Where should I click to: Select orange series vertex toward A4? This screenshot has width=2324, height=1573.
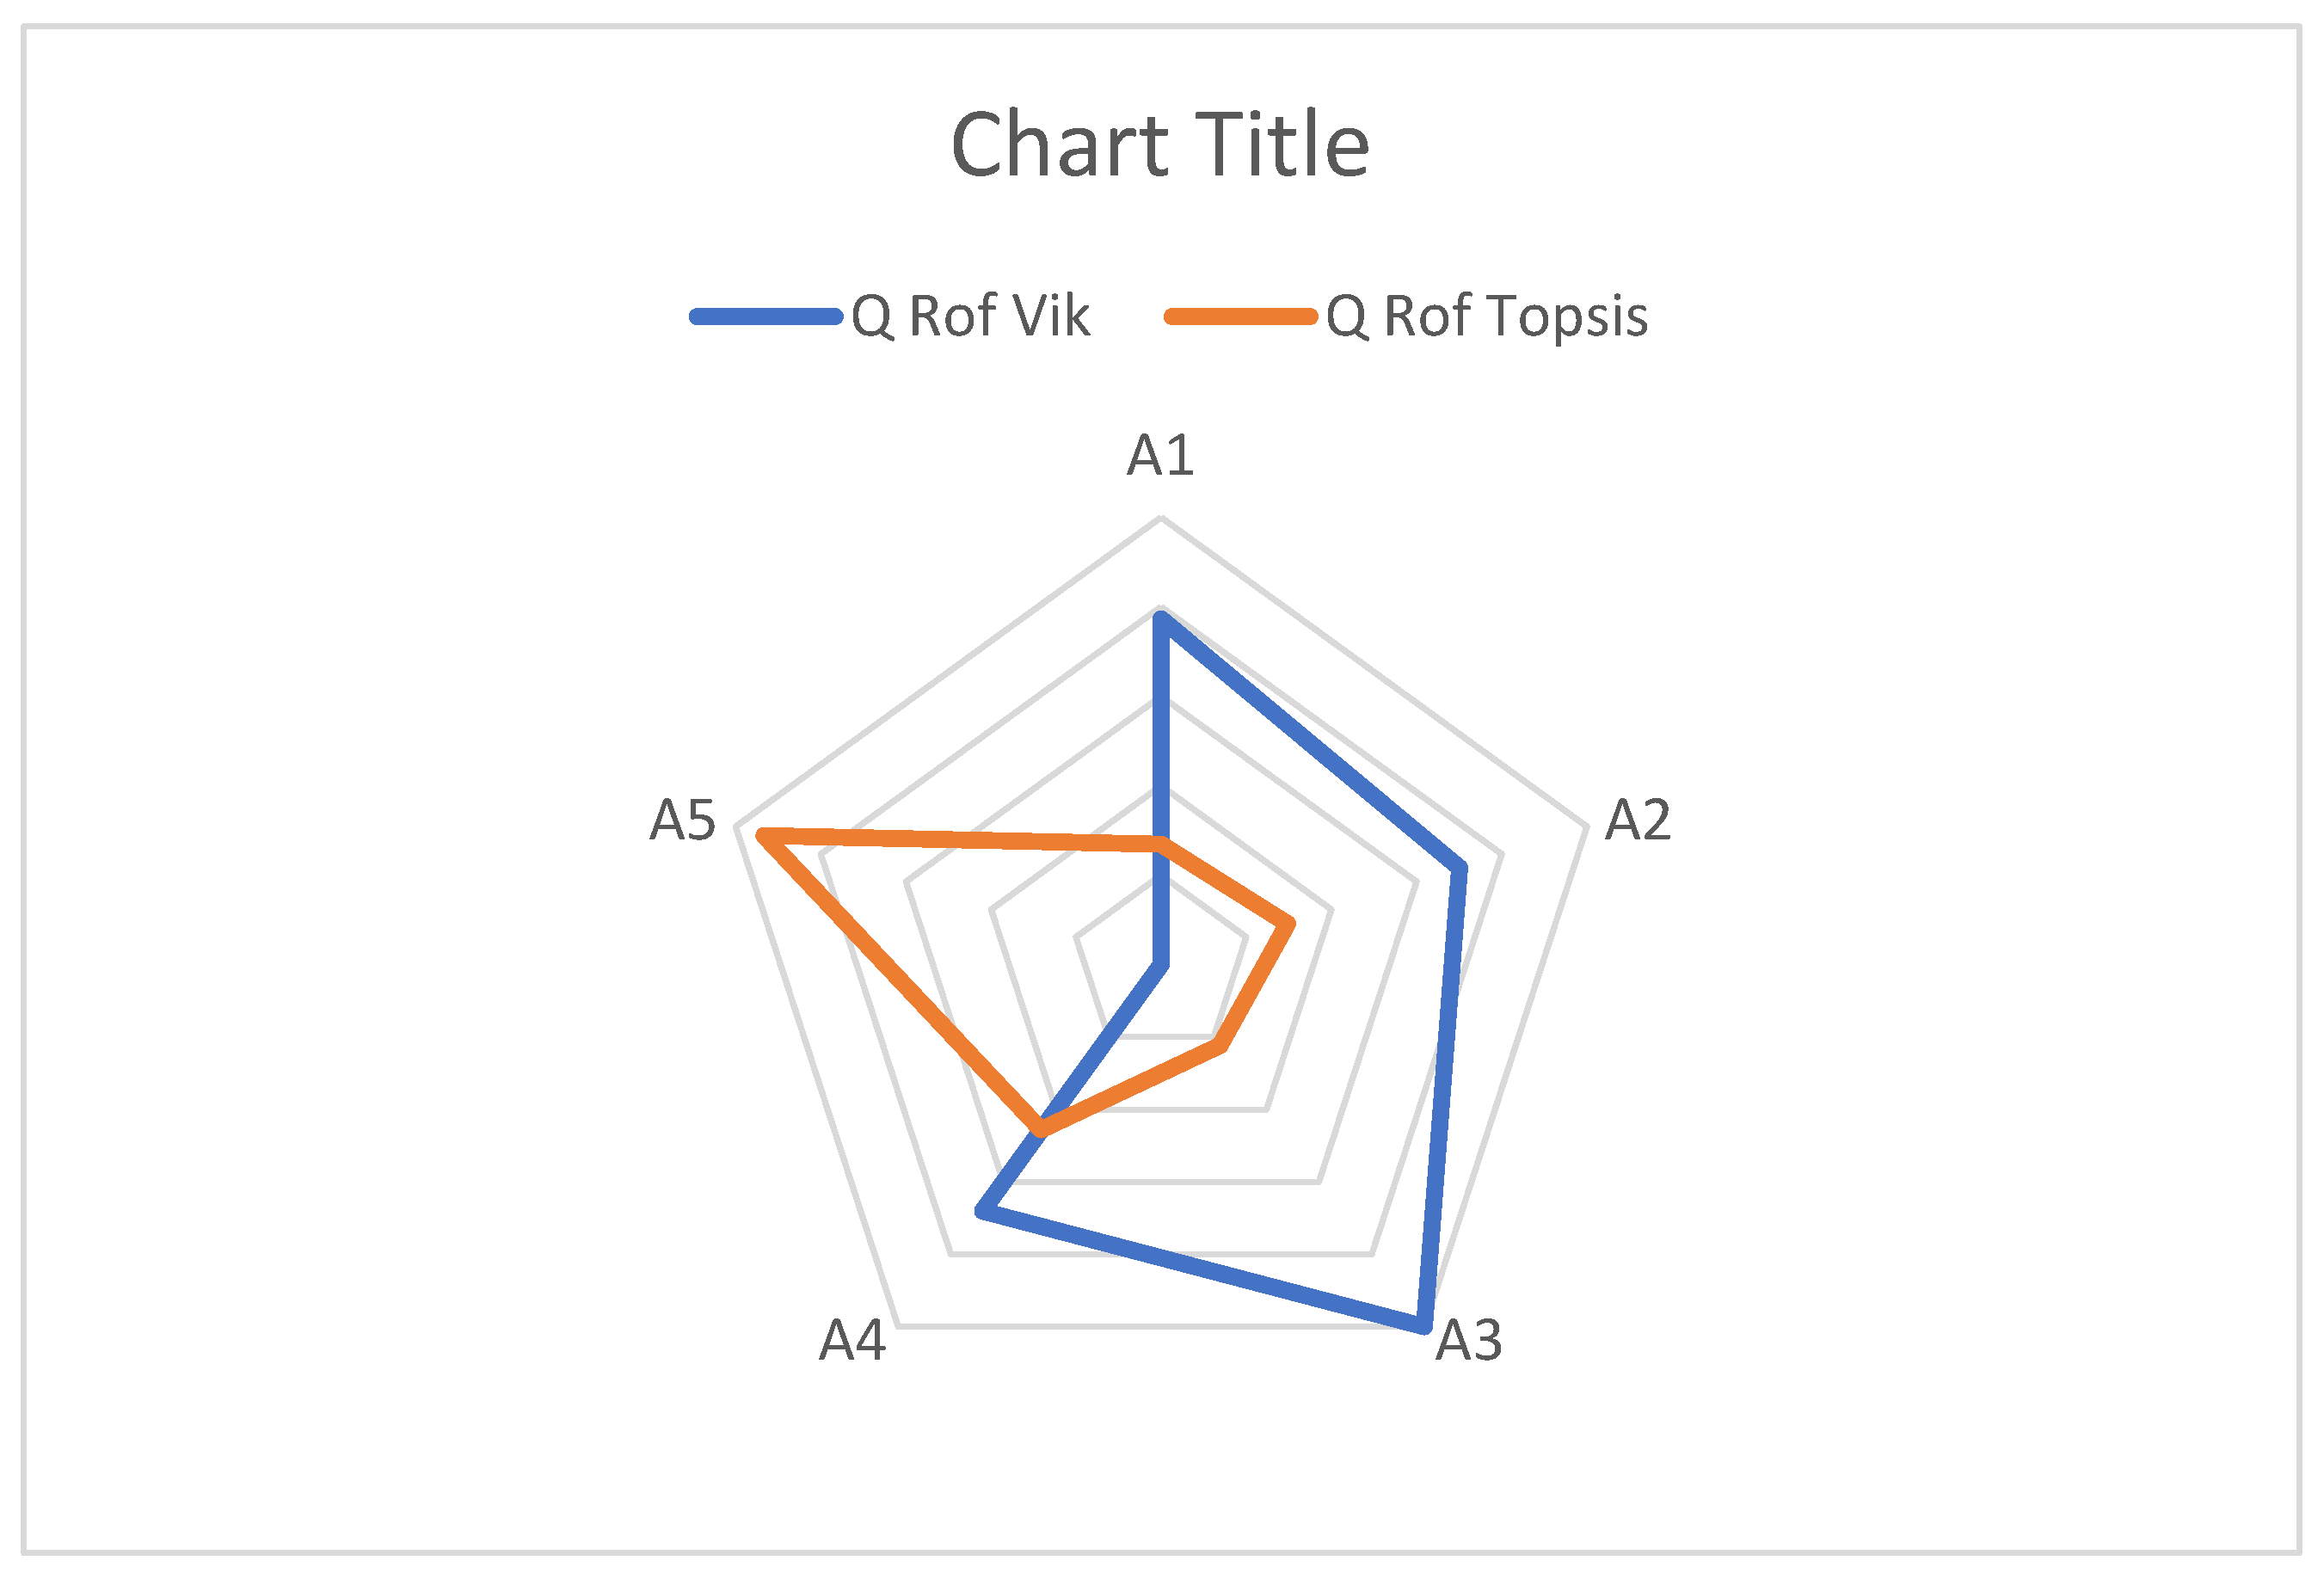(x=1040, y=1130)
